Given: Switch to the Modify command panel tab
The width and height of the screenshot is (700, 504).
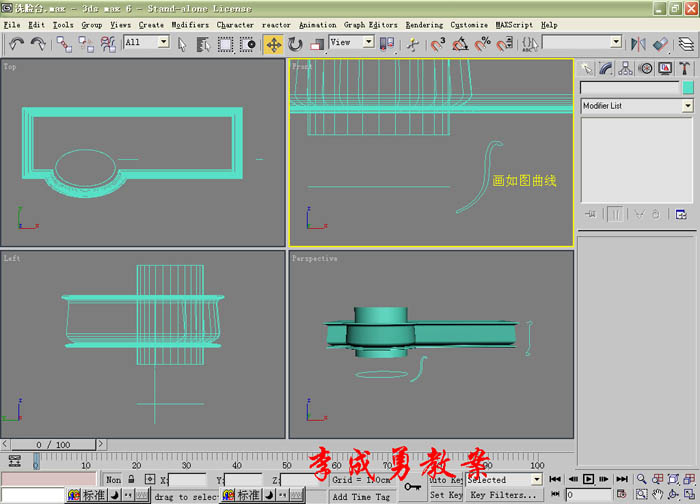Looking at the screenshot, I should (x=606, y=68).
